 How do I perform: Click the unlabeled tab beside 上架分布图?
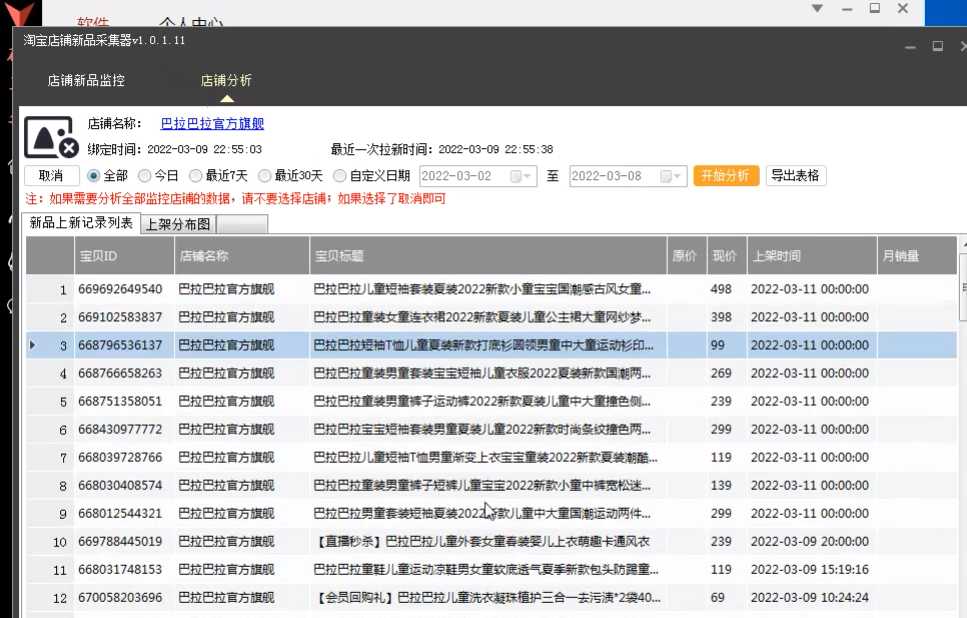coord(242,224)
